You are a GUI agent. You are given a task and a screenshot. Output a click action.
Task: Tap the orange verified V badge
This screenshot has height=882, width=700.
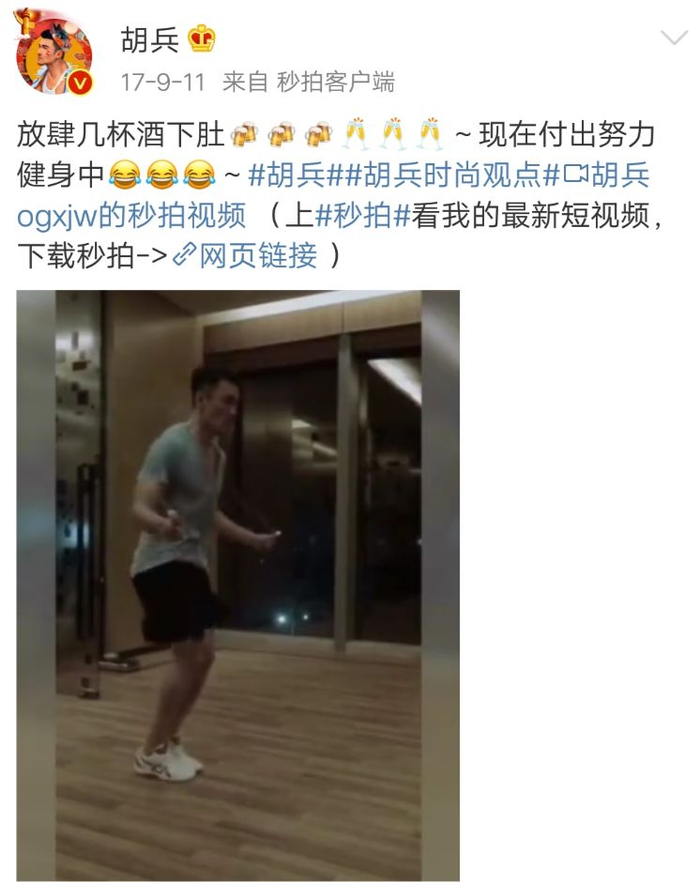(80, 83)
